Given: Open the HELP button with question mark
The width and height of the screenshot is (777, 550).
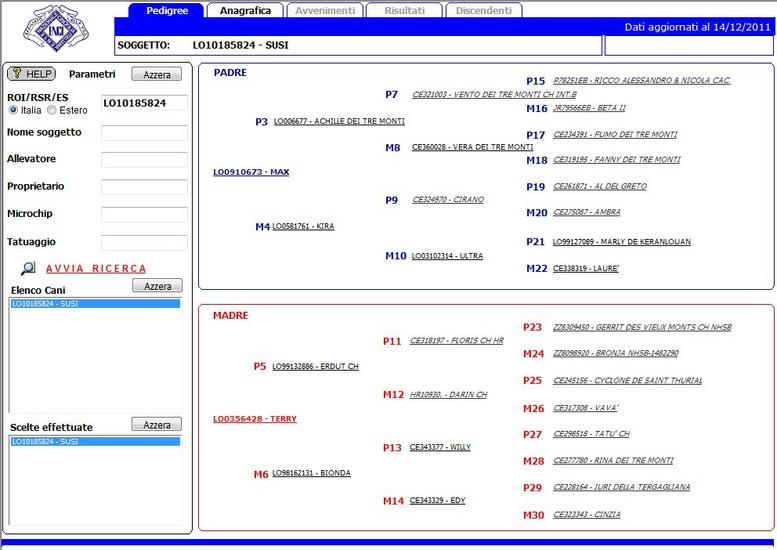Looking at the screenshot, I should 32,74.
